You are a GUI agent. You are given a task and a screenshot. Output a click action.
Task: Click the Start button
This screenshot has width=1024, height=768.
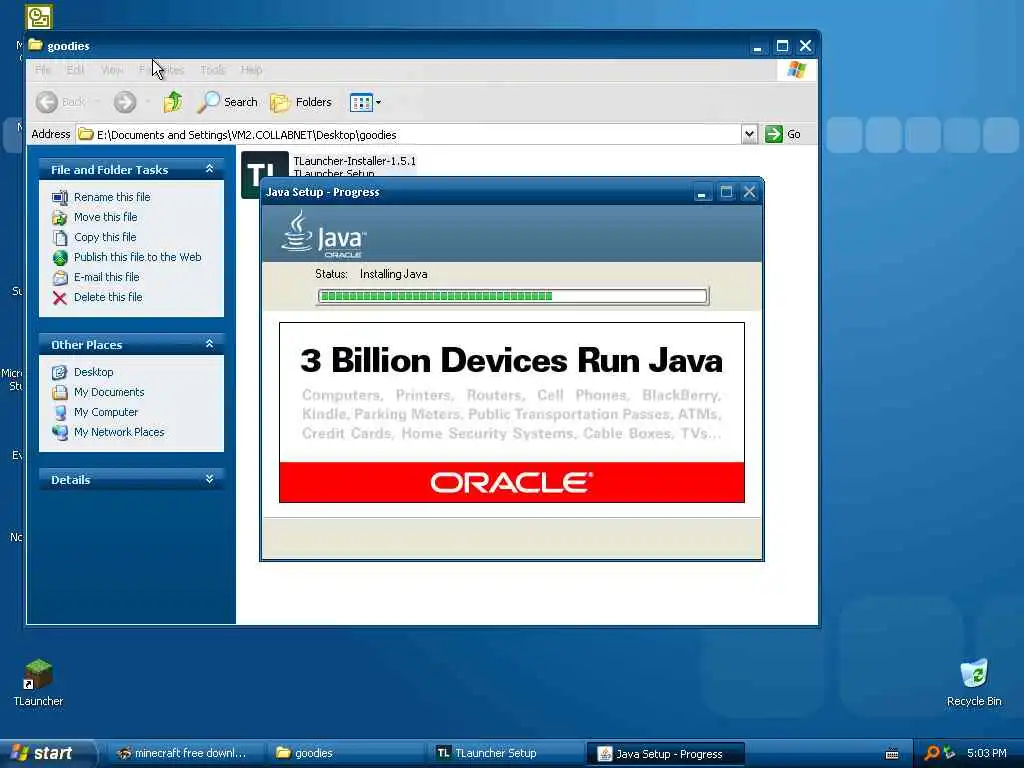46,753
